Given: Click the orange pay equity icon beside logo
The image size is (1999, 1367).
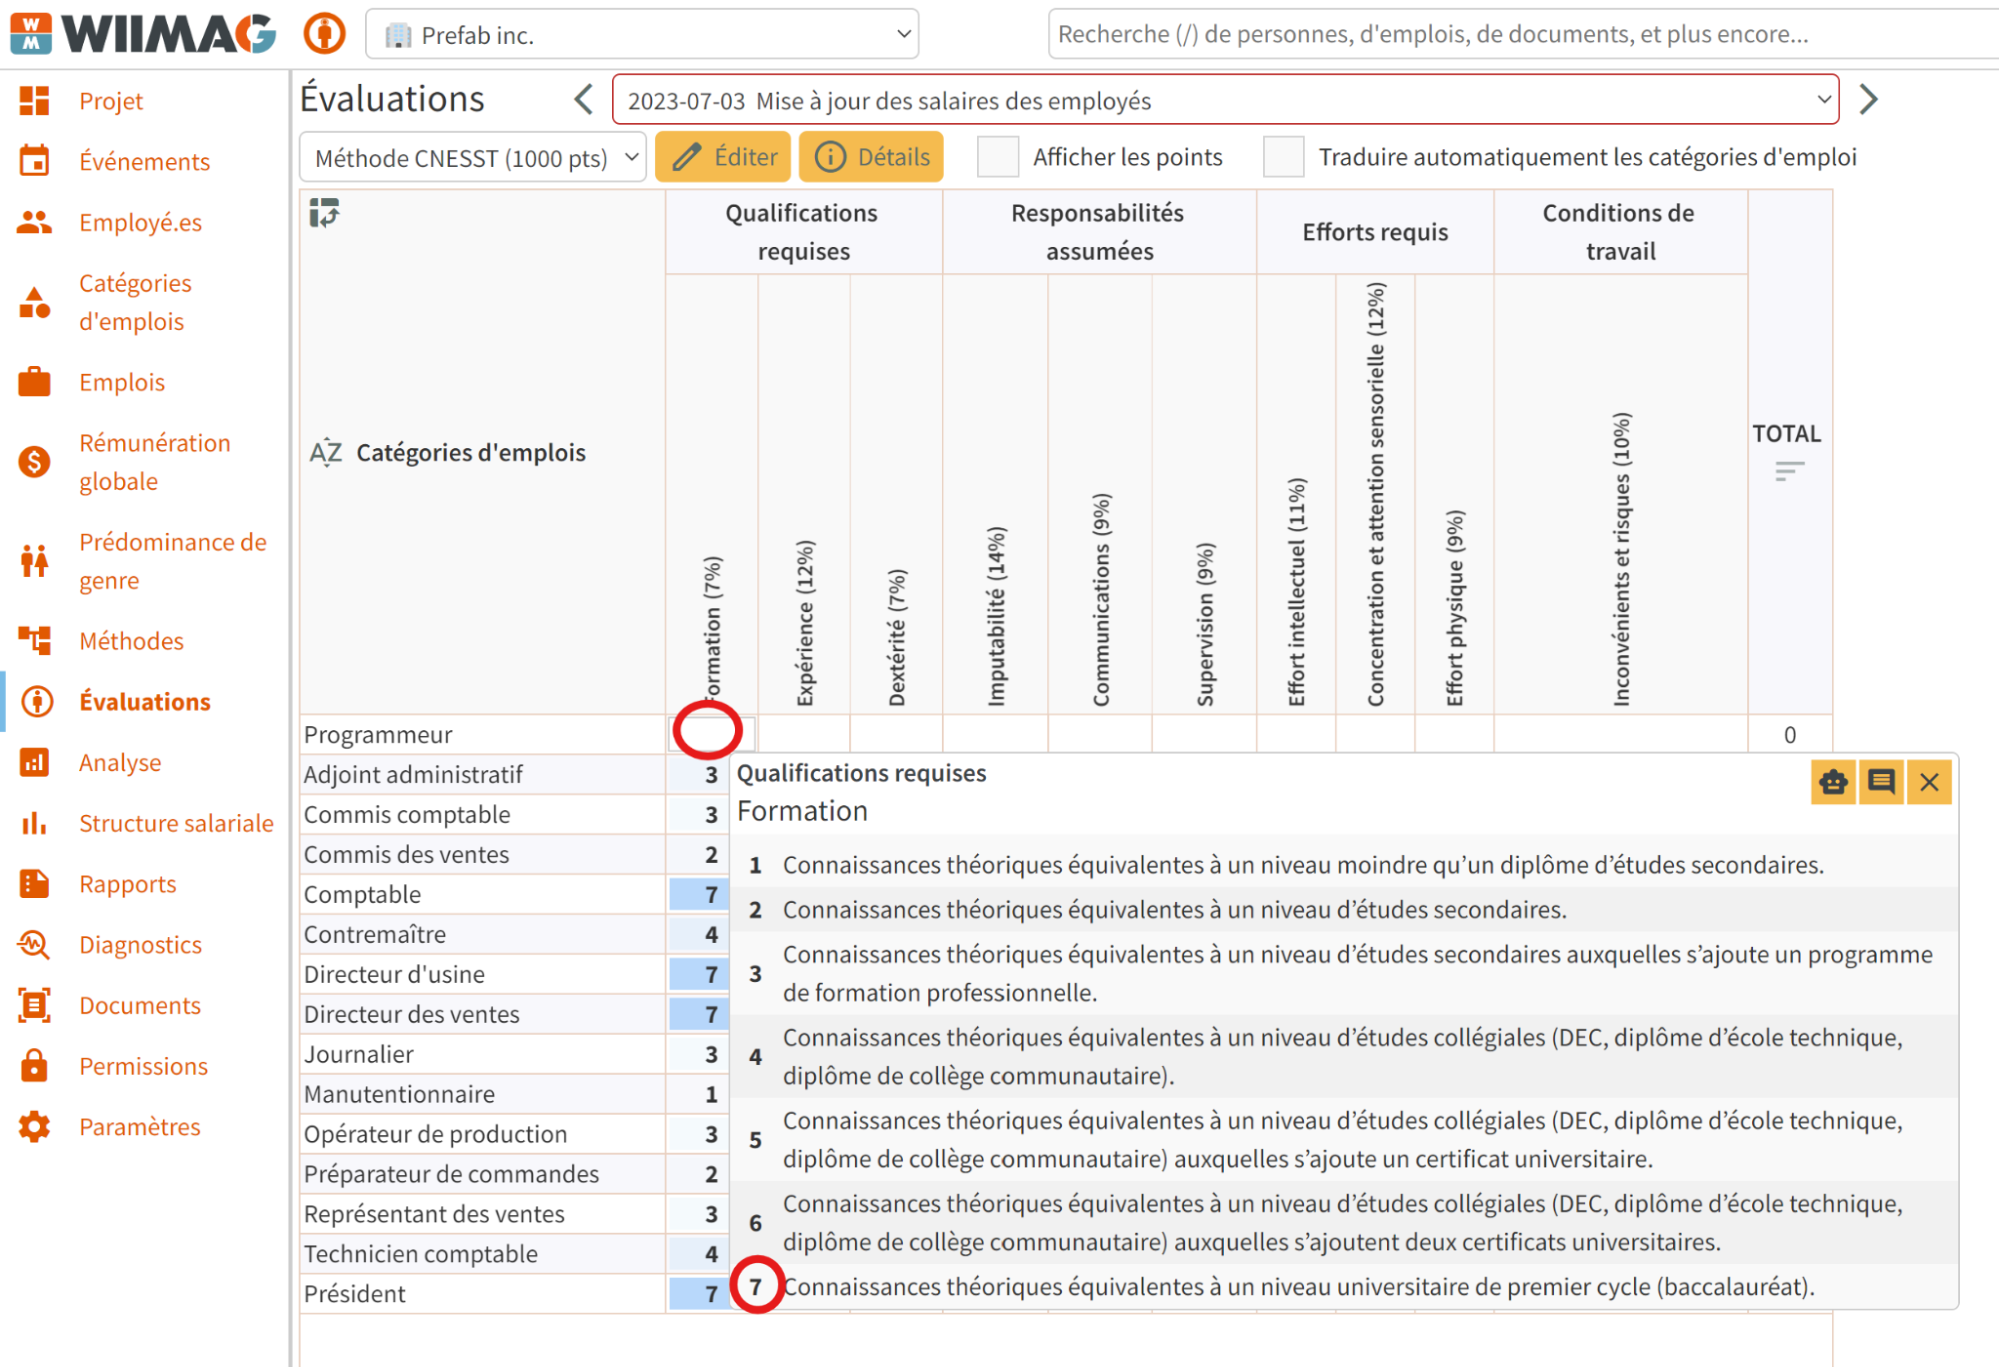Looking at the screenshot, I should [x=324, y=34].
